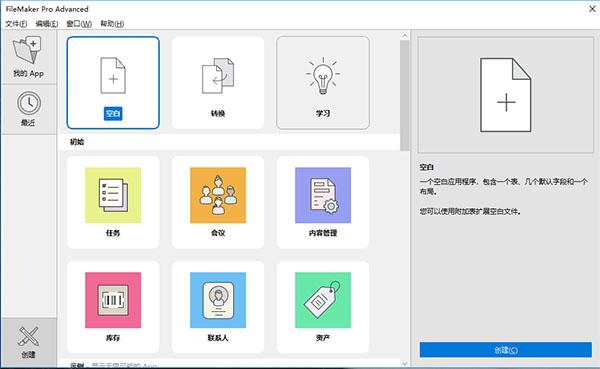Image resolution: width=600 pixels, height=369 pixels.
Task: Open the 编辑(E) menu
Action: click(x=47, y=24)
